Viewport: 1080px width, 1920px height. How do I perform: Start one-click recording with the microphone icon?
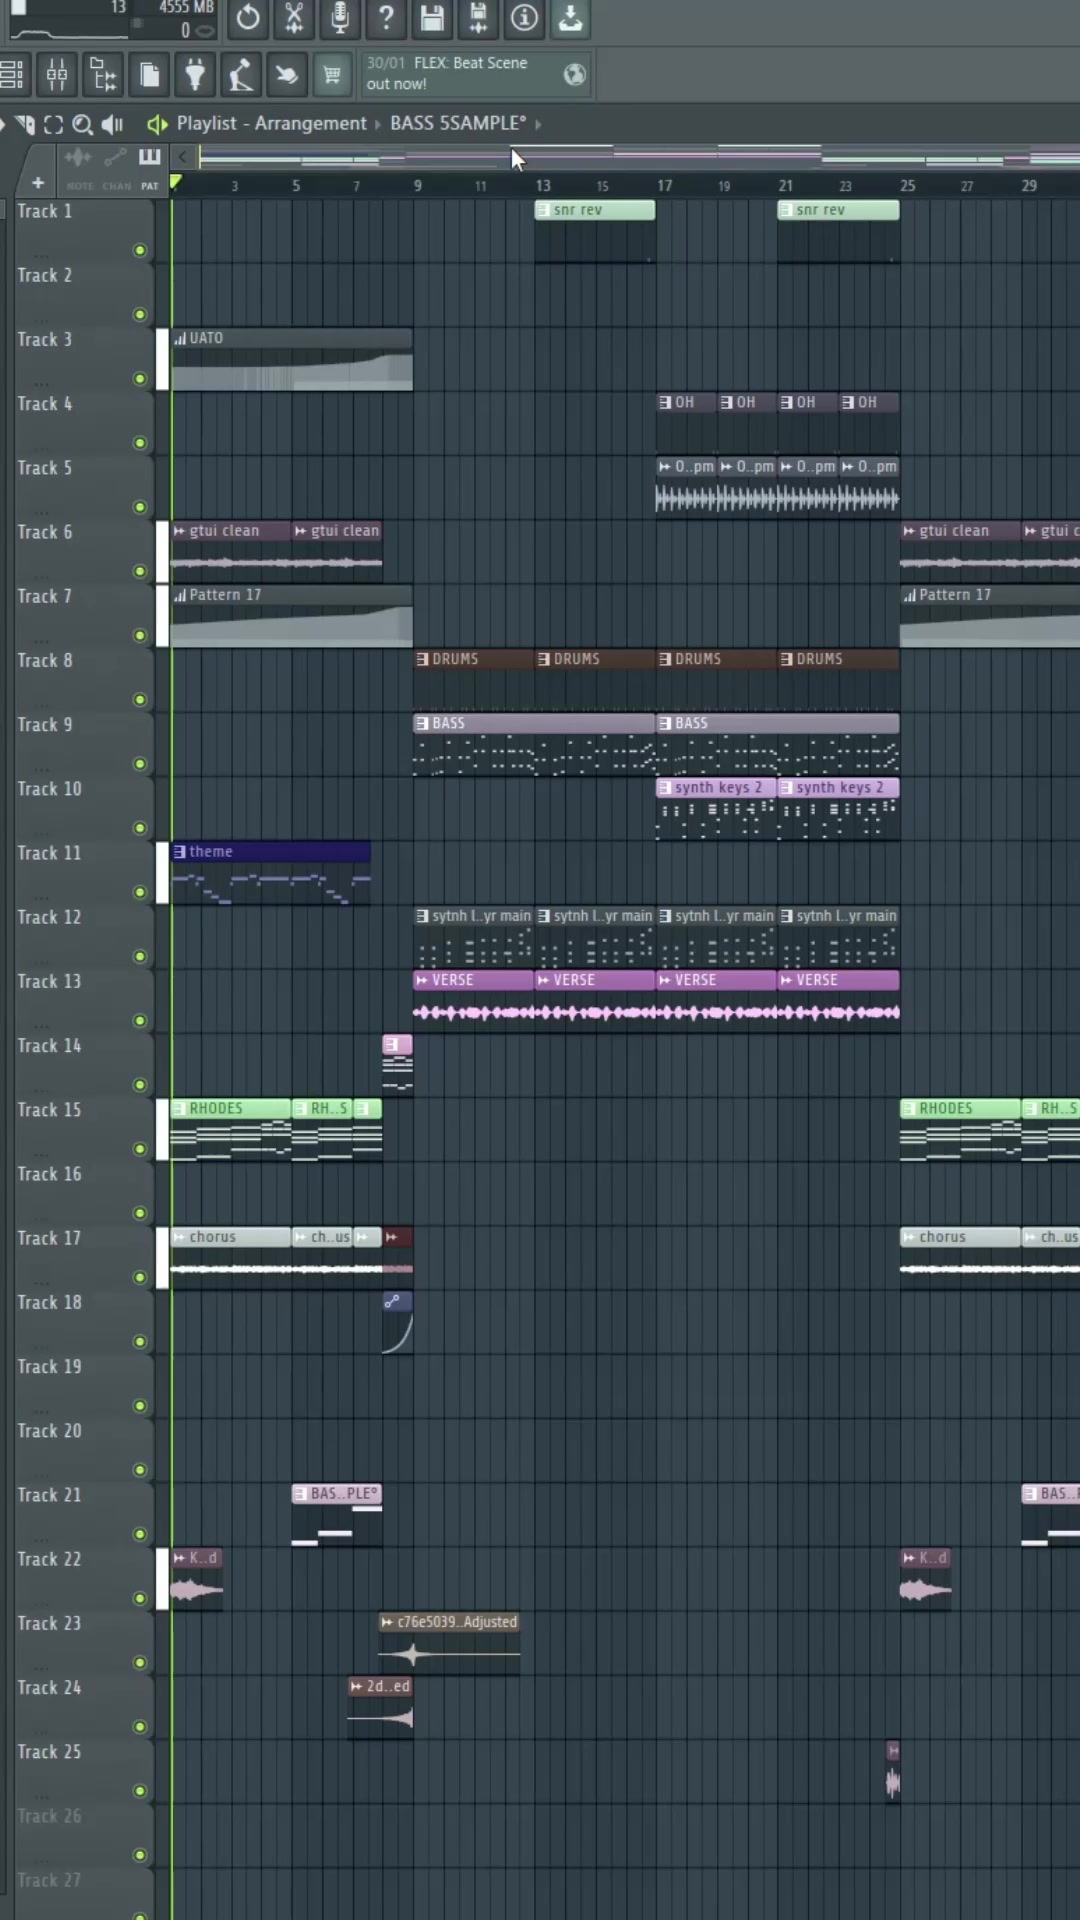pos(340,17)
